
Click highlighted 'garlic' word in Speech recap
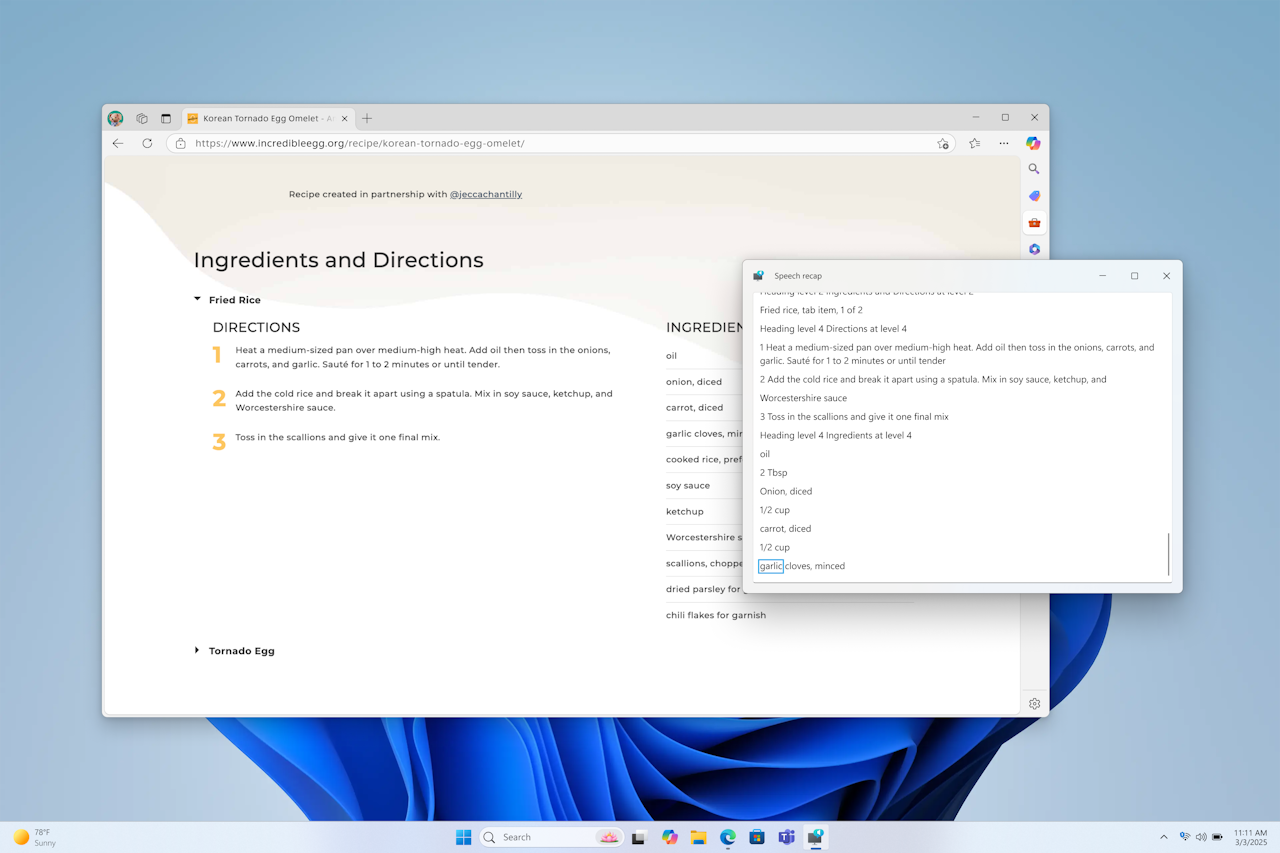[x=771, y=566]
